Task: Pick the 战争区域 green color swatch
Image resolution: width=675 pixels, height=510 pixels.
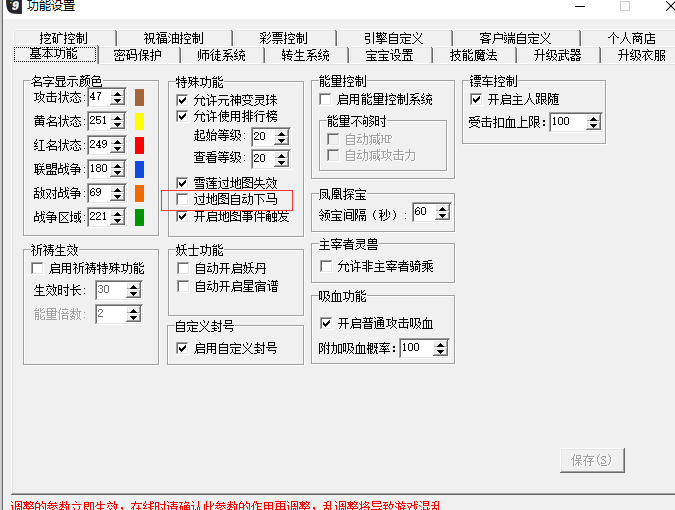Action: pyautogui.click(x=139, y=217)
